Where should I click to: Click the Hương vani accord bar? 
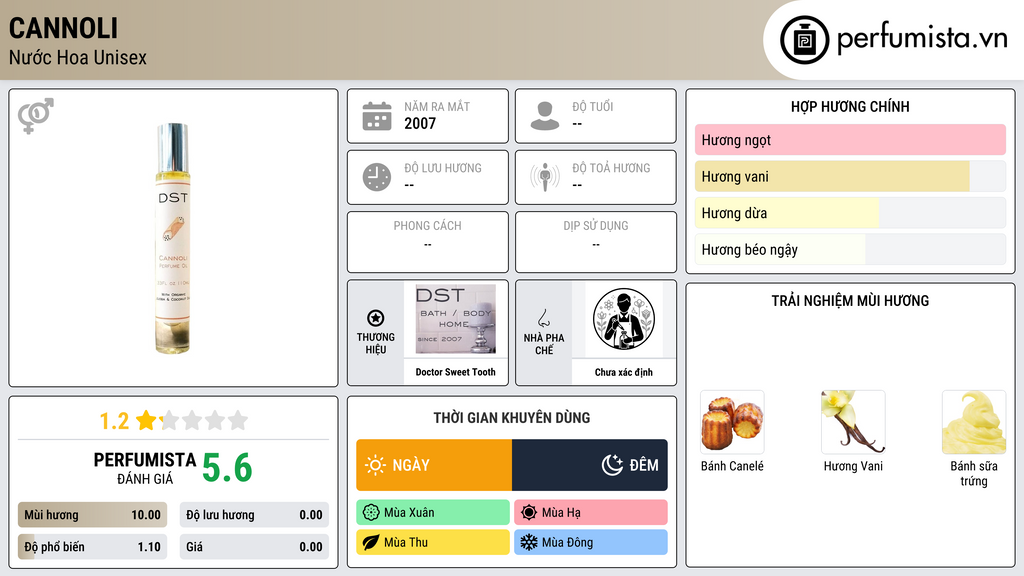(x=850, y=176)
